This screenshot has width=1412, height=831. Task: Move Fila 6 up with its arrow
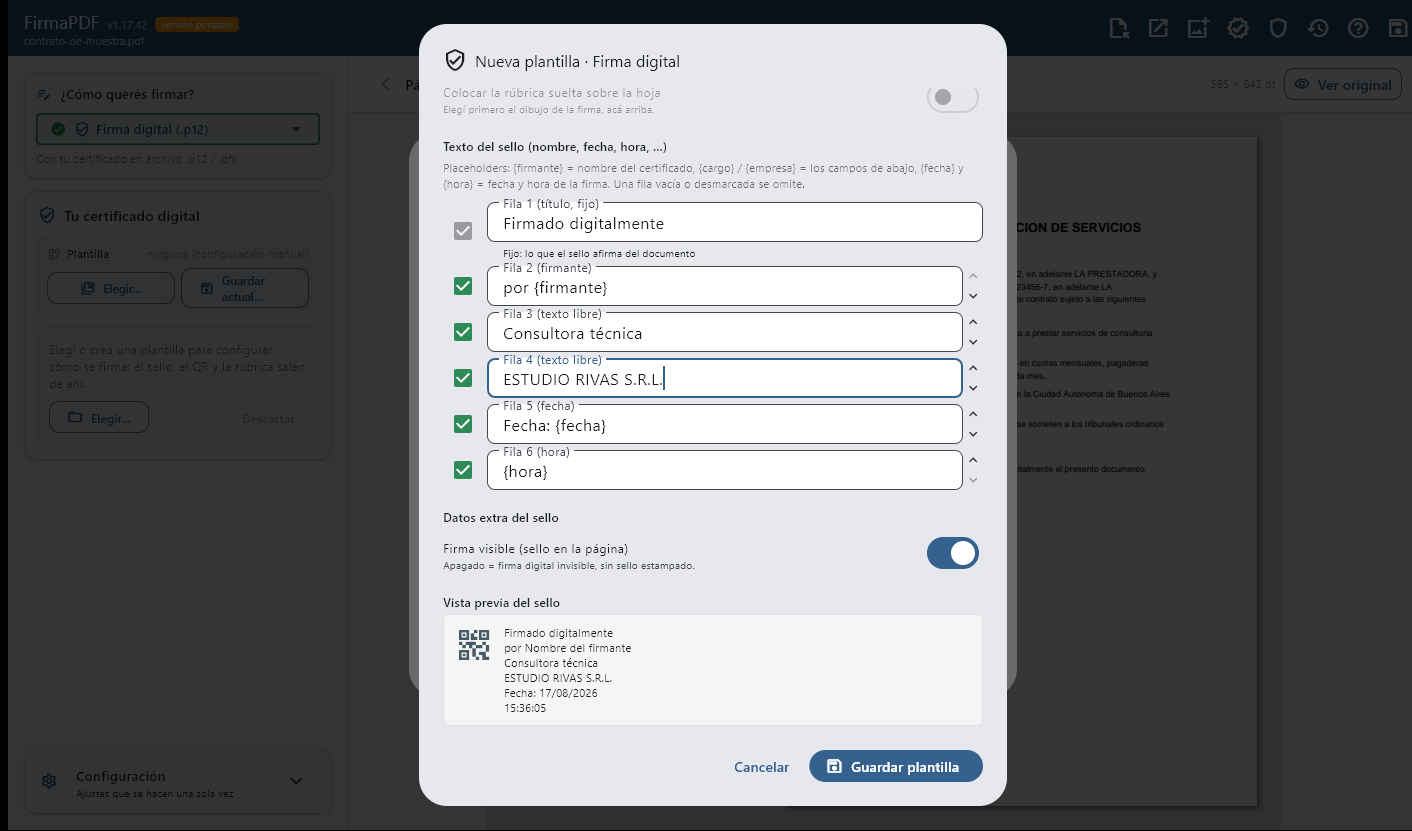[x=973, y=460]
